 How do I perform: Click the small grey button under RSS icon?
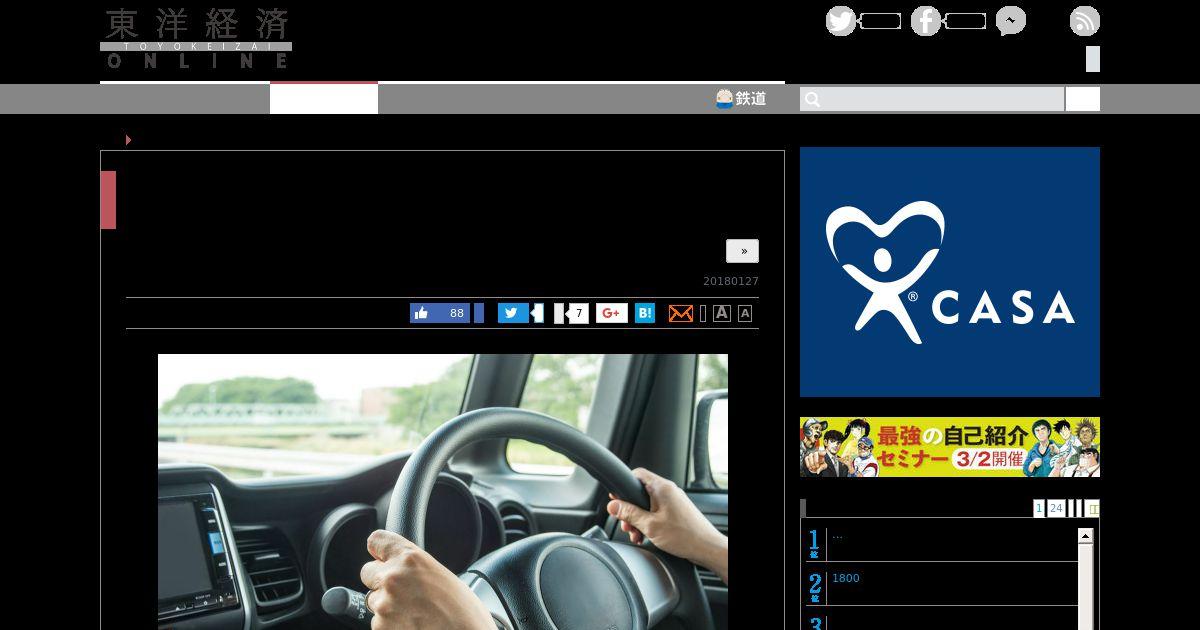coord(1093,59)
